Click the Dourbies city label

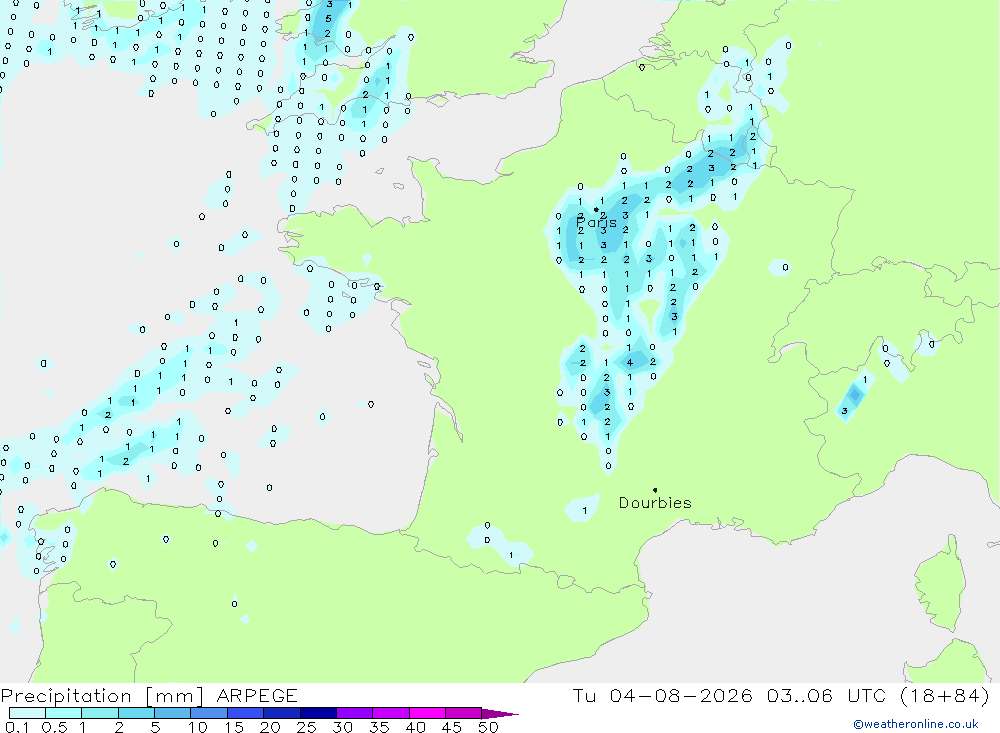[655, 503]
